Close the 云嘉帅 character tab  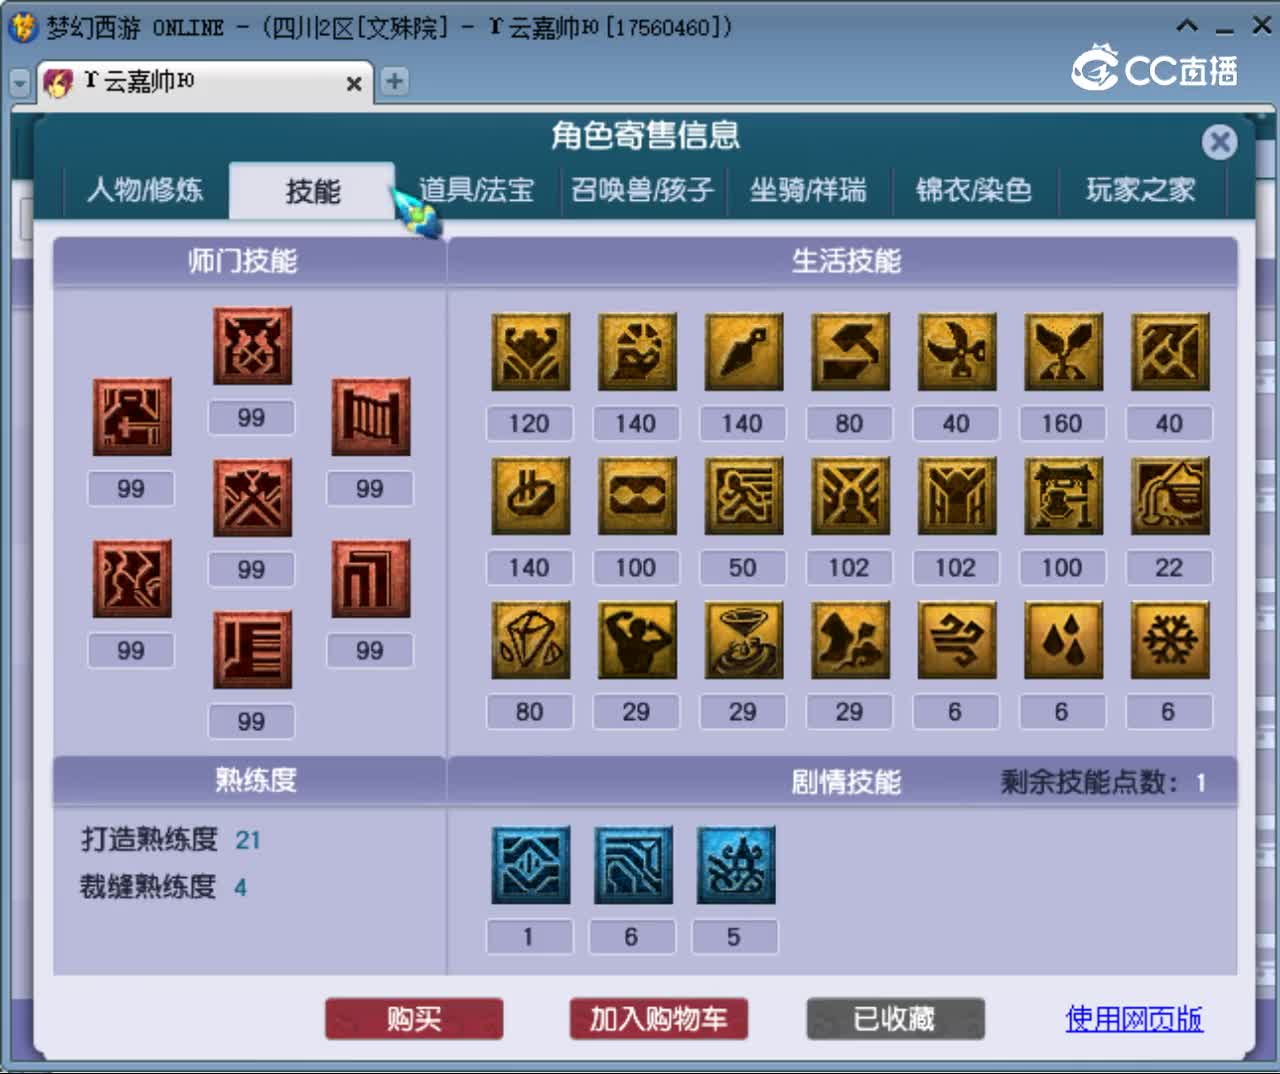[x=354, y=84]
